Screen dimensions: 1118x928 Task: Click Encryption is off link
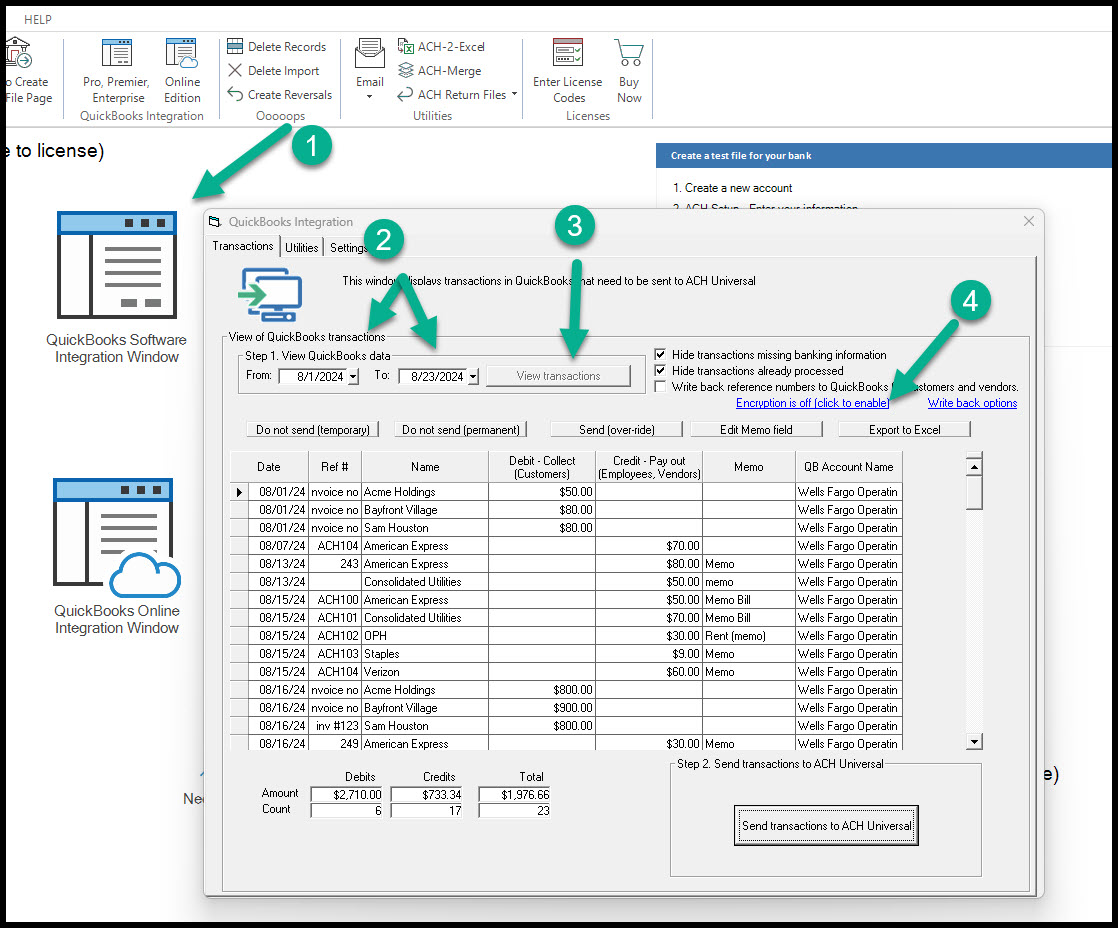tap(812, 403)
